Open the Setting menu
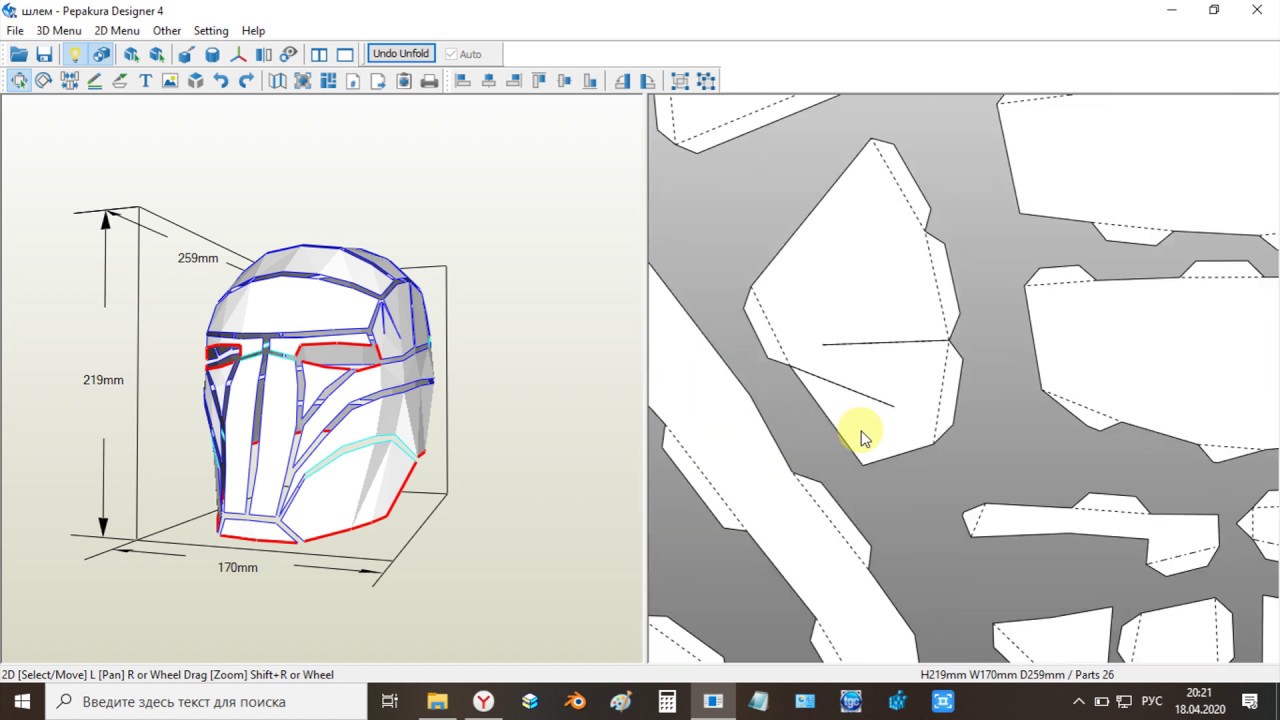 (x=211, y=31)
